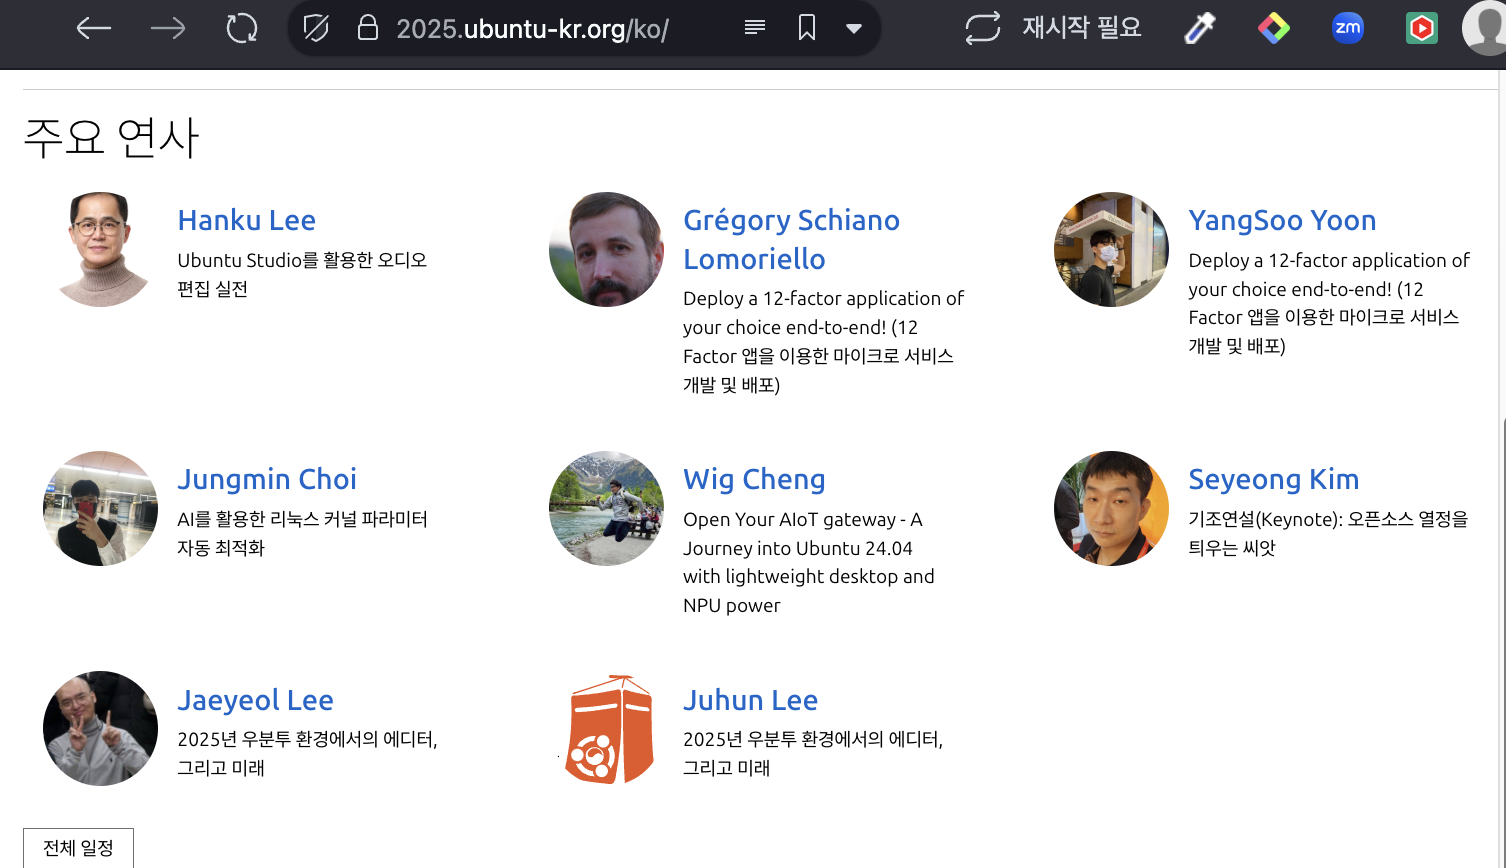The image size is (1506, 868).
Task: Open the colorful diamond extension icon
Action: point(1273,28)
